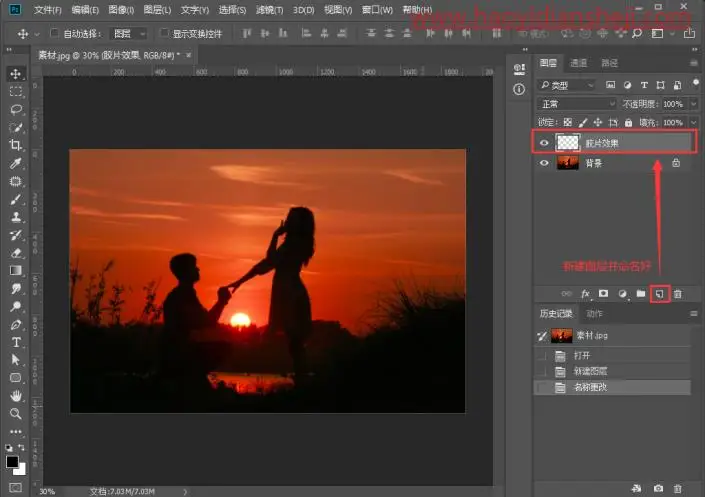Select the Eraser tool

[16, 253]
